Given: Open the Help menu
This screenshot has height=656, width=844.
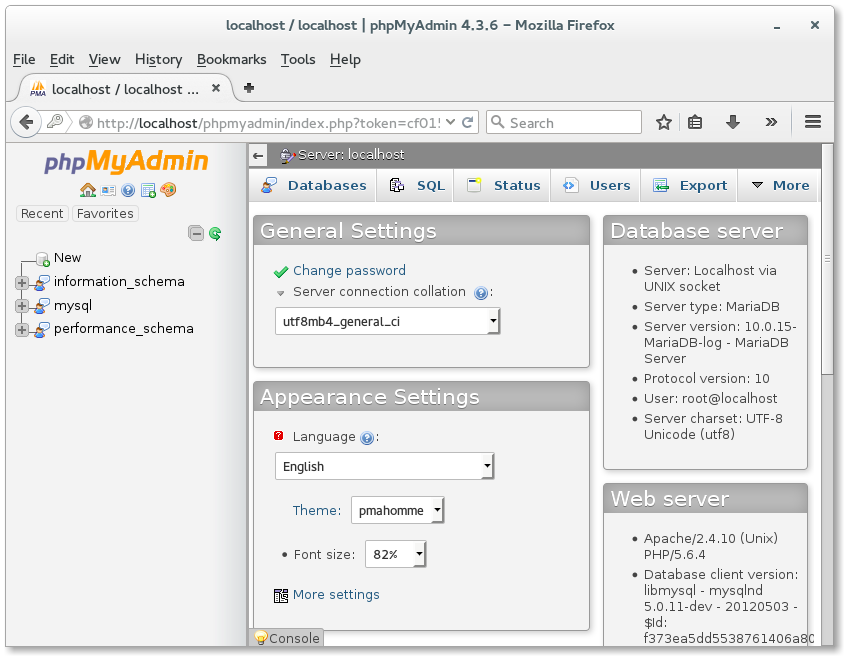Looking at the screenshot, I should coord(345,59).
